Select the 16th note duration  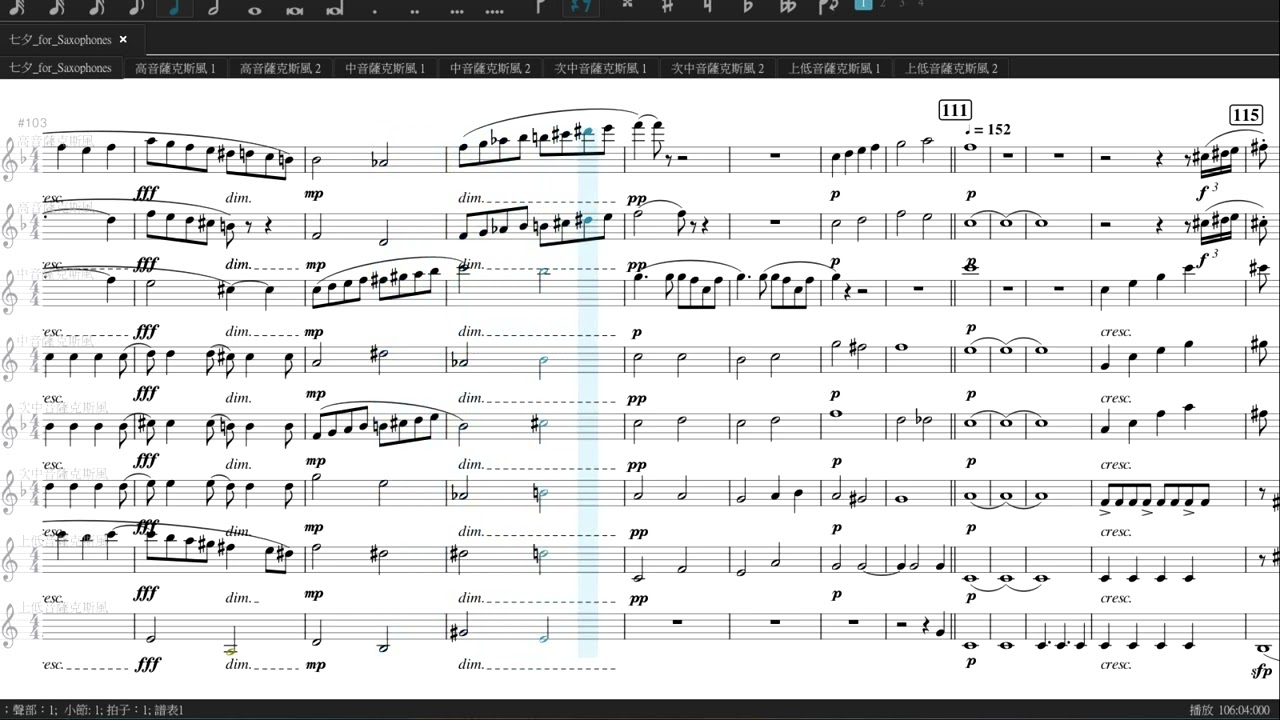(x=97, y=7)
